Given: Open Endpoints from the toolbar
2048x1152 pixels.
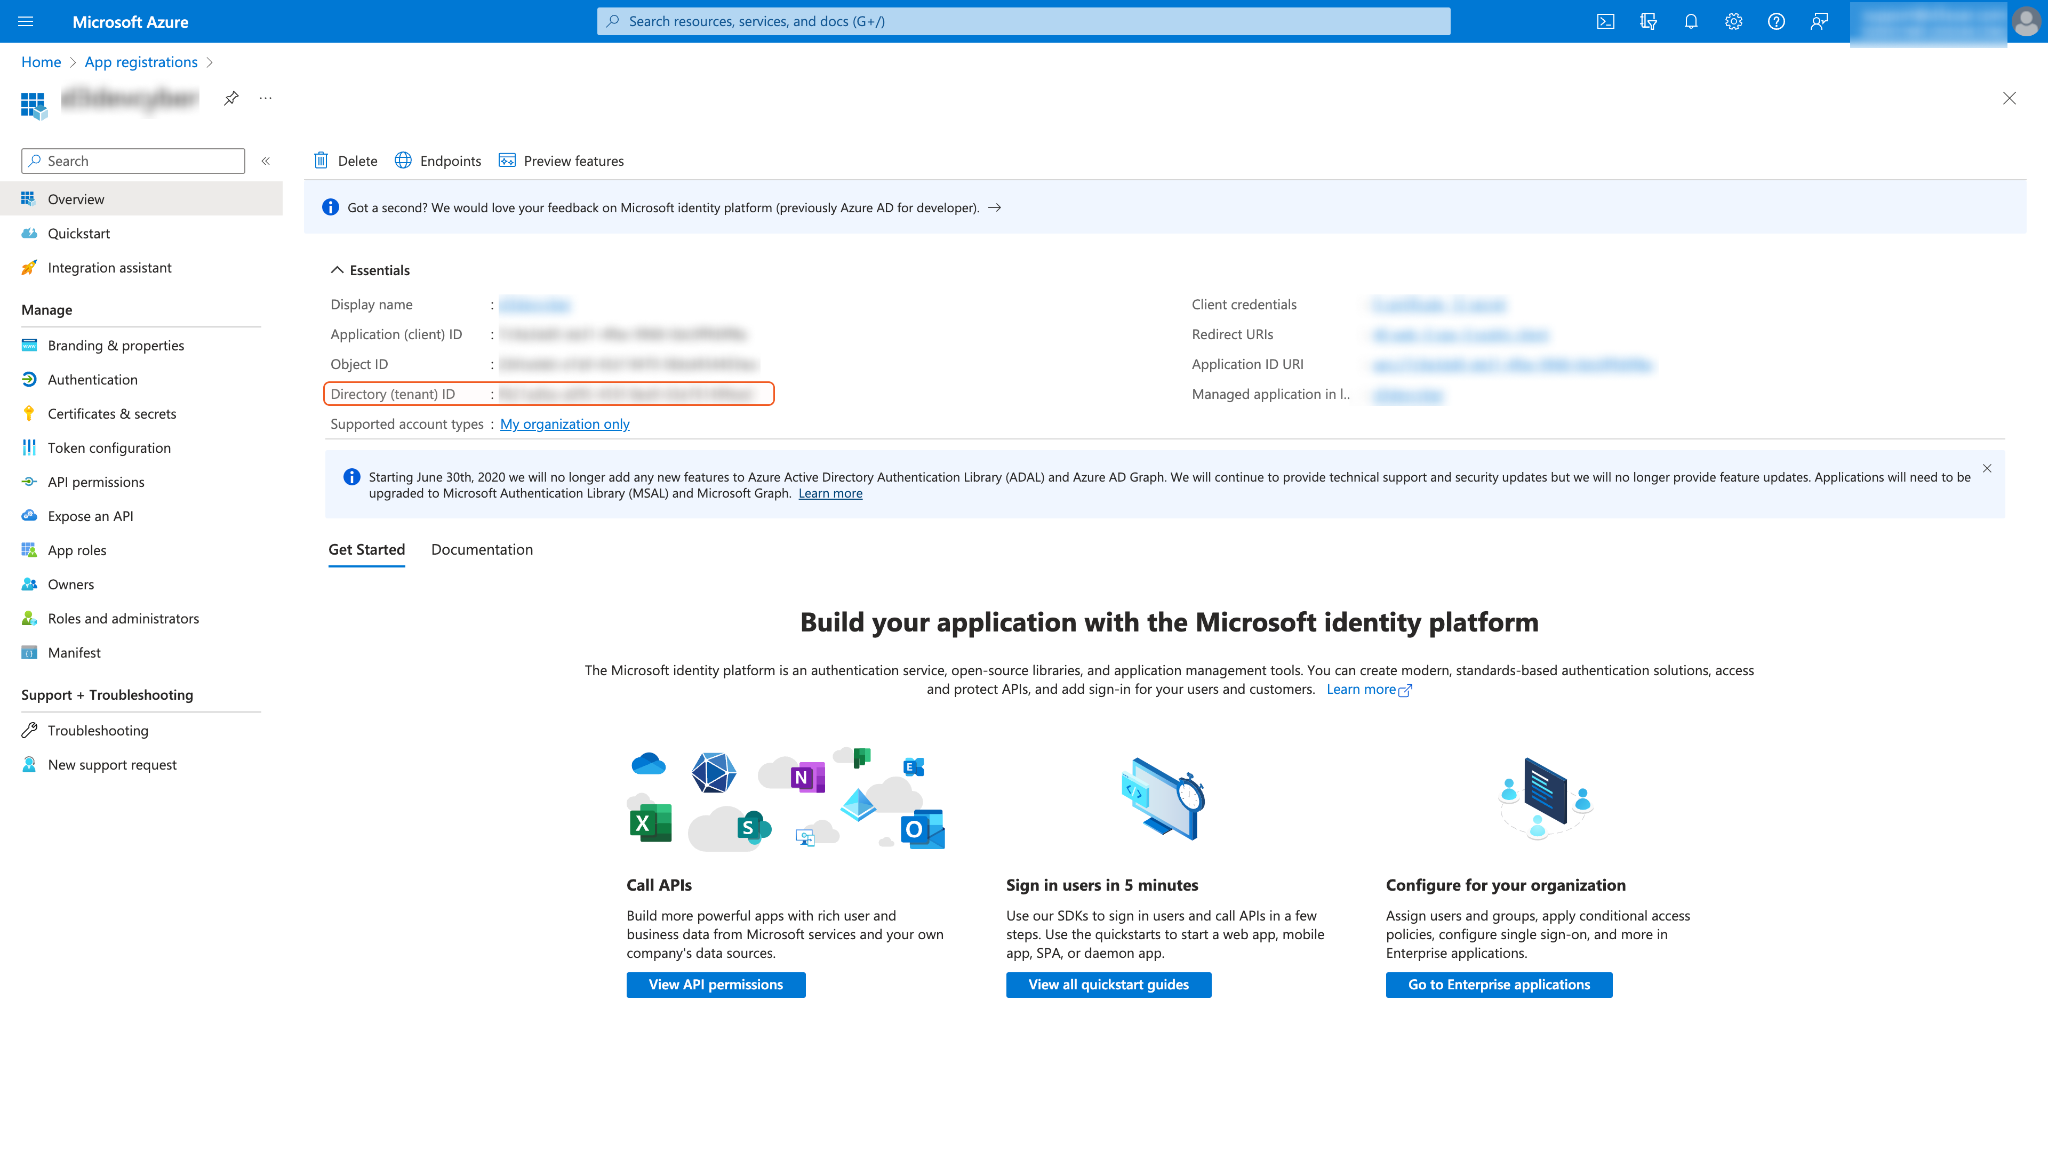Looking at the screenshot, I should click(x=438, y=161).
